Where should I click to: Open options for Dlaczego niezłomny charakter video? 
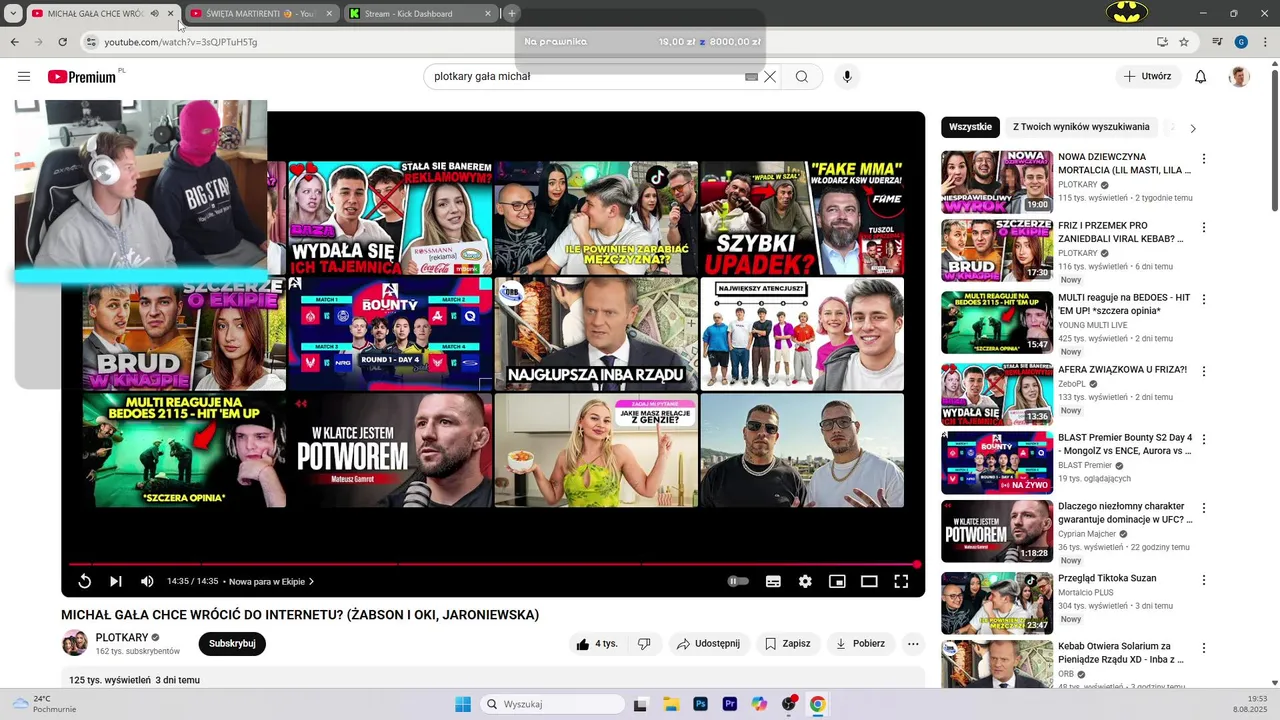1204,508
